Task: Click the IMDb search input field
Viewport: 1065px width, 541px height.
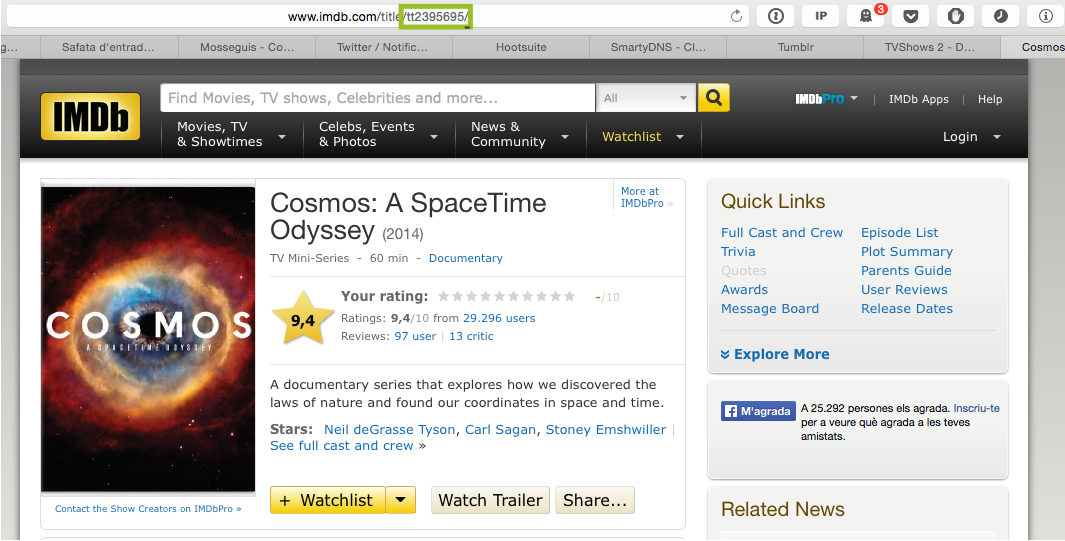Action: (x=378, y=98)
